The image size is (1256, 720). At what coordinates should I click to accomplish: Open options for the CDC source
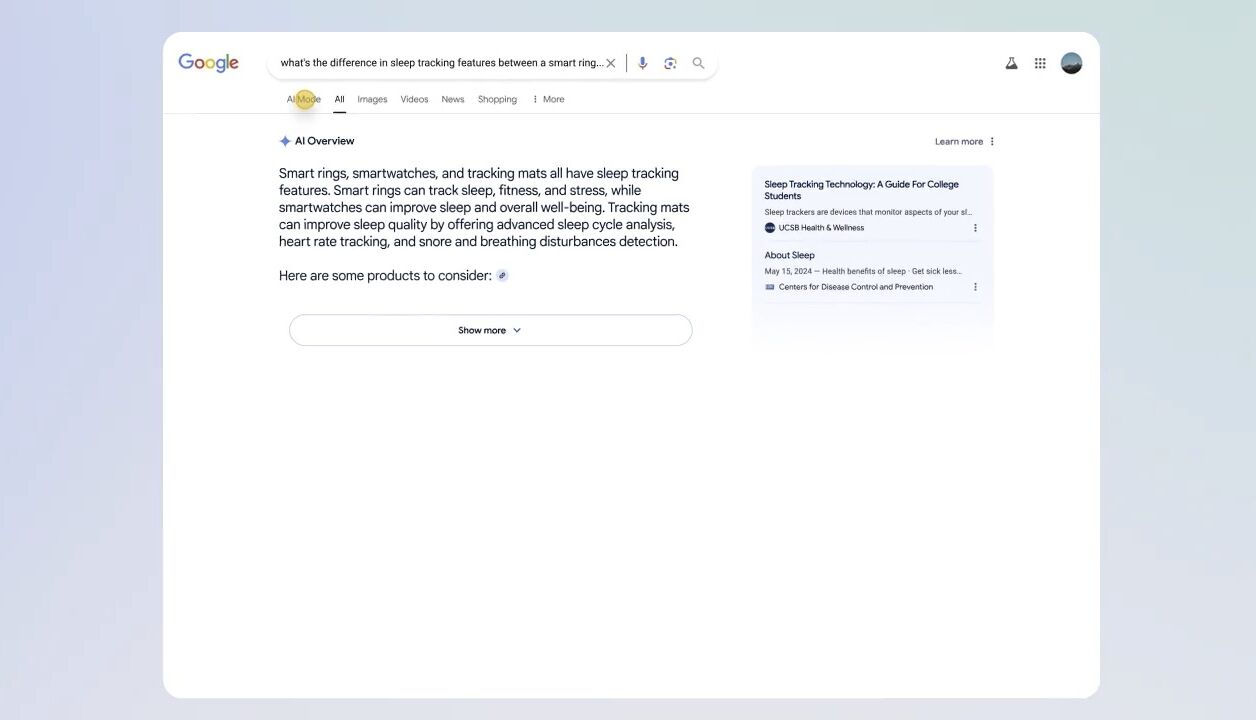tap(975, 287)
